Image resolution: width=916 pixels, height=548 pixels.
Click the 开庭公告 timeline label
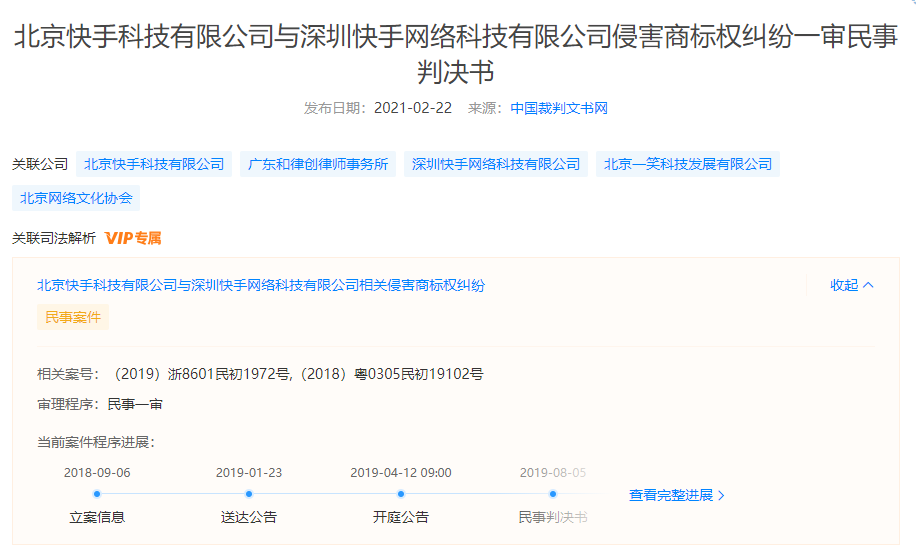tap(401, 517)
